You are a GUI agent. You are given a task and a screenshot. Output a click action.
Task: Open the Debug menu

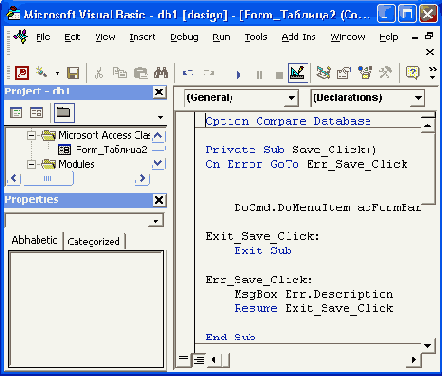184,37
